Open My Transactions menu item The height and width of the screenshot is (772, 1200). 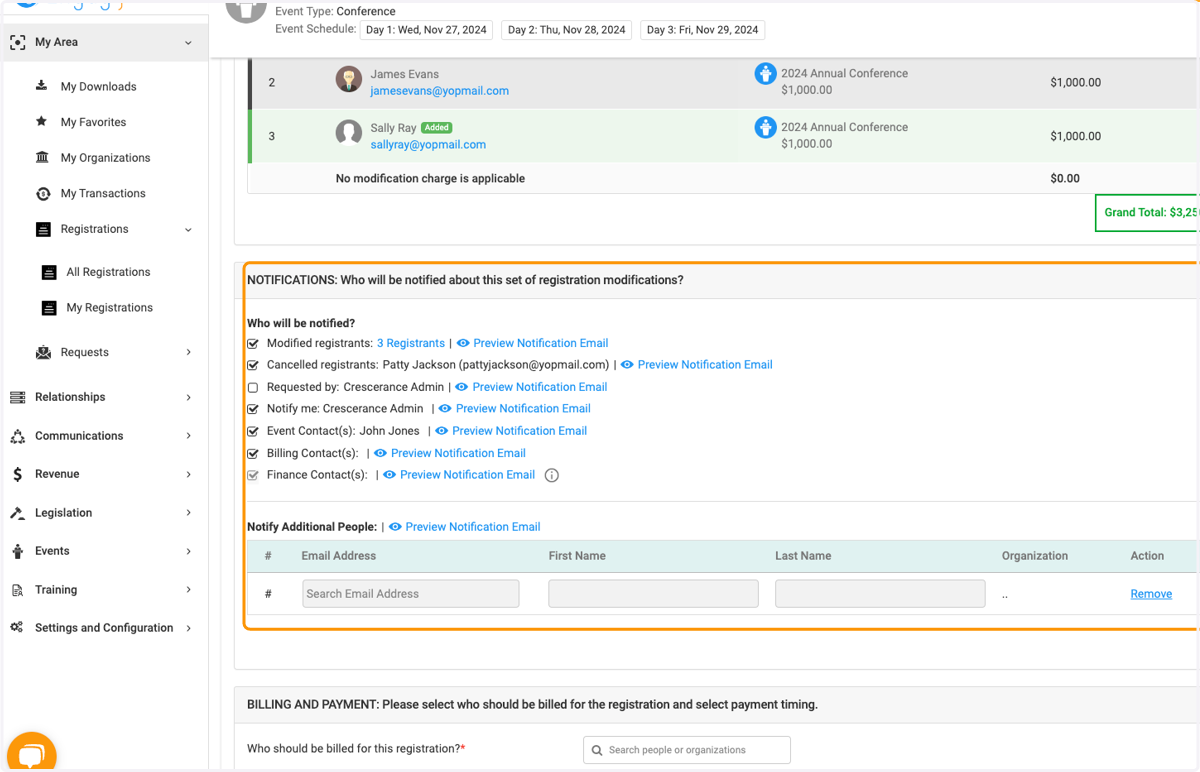click(x=103, y=193)
